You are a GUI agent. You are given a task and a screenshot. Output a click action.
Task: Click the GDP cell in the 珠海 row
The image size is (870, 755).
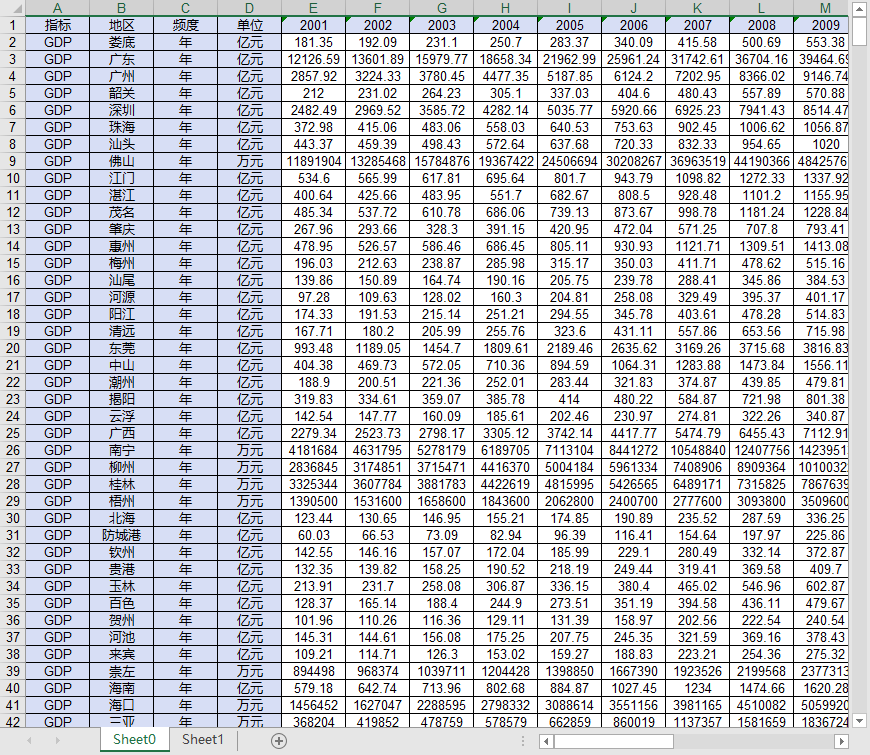(x=57, y=128)
